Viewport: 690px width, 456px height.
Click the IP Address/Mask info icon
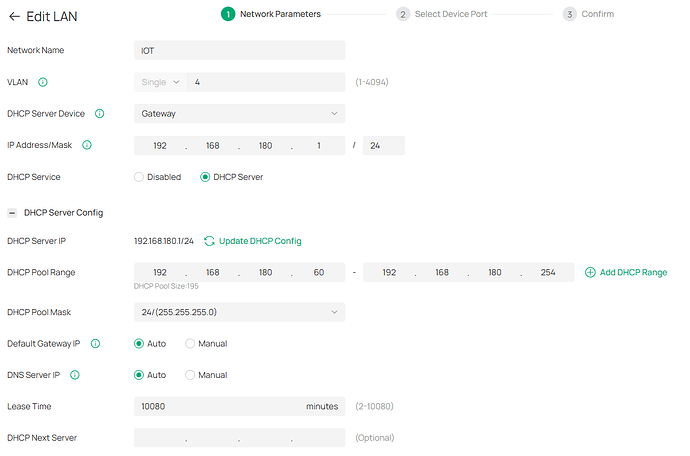(x=87, y=145)
